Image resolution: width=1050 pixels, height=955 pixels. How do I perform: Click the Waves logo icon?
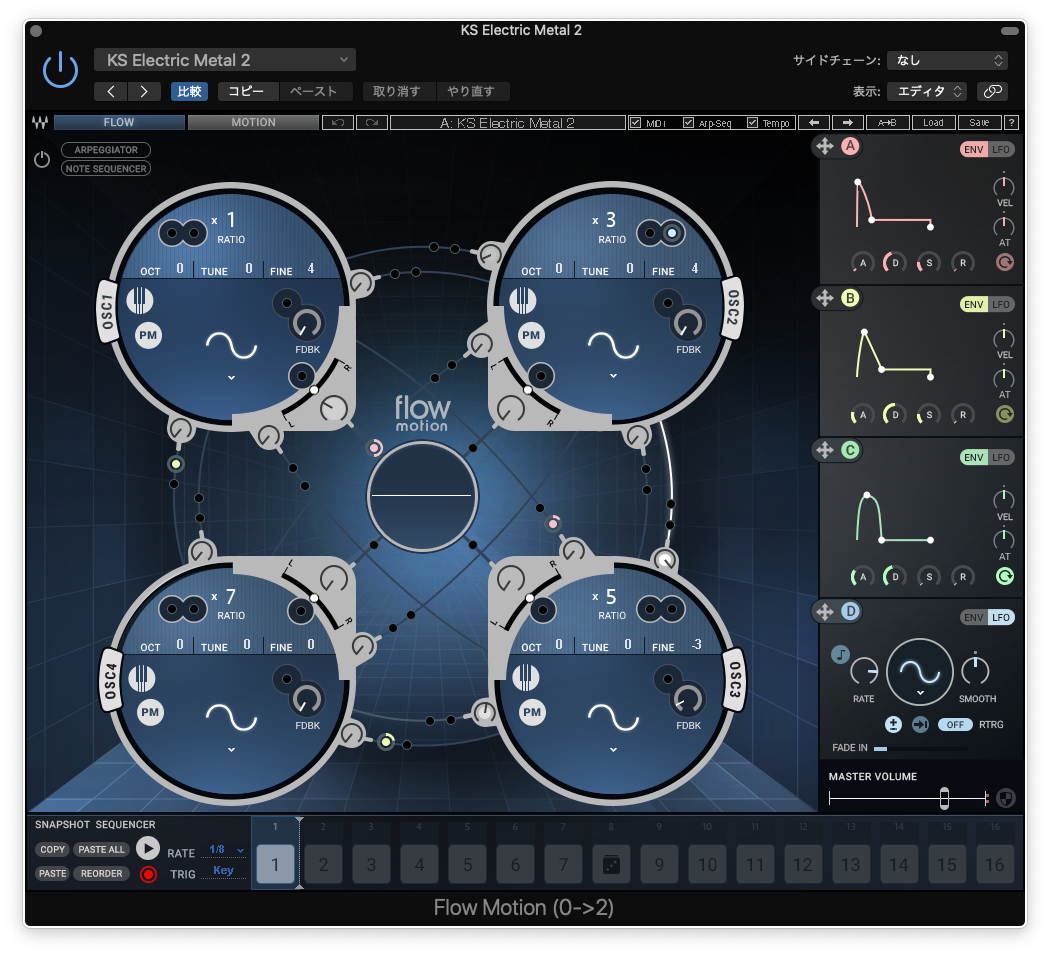pyautogui.click(x=40, y=123)
